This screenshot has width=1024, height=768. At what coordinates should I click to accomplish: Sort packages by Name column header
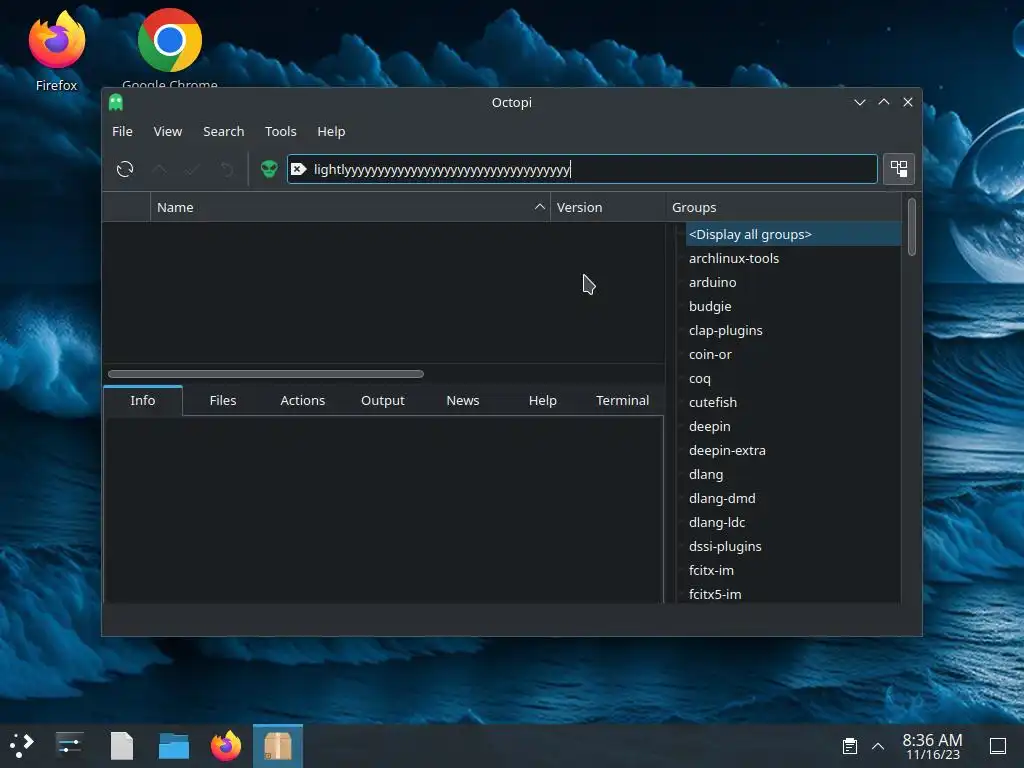tap(350, 207)
